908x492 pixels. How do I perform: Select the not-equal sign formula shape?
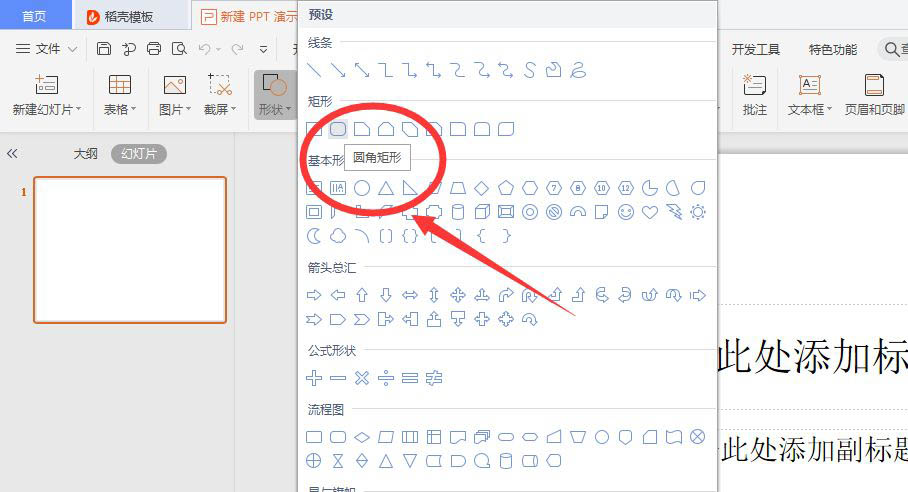click(434, 378)
